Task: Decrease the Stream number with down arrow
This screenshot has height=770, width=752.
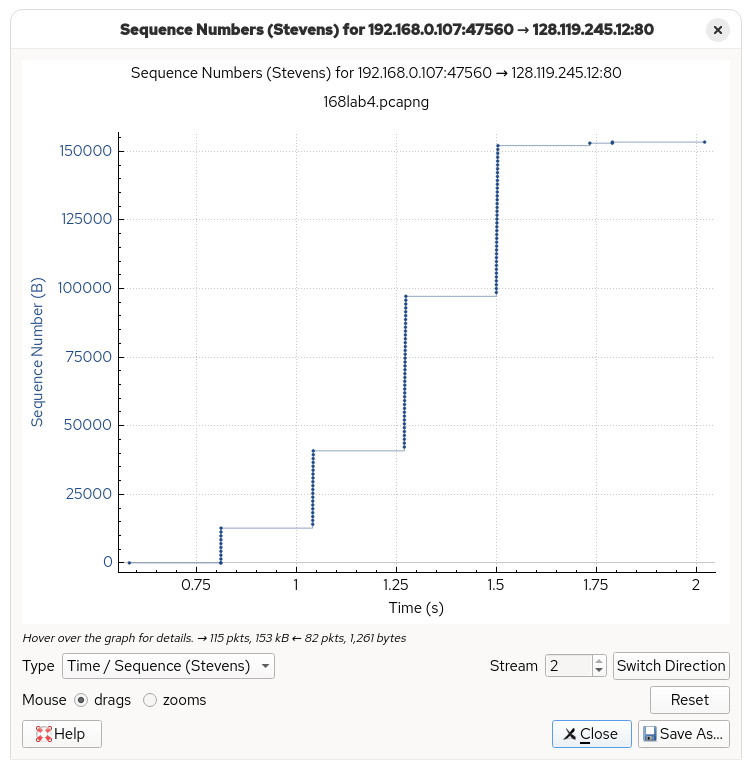Action: click(599, 672)
